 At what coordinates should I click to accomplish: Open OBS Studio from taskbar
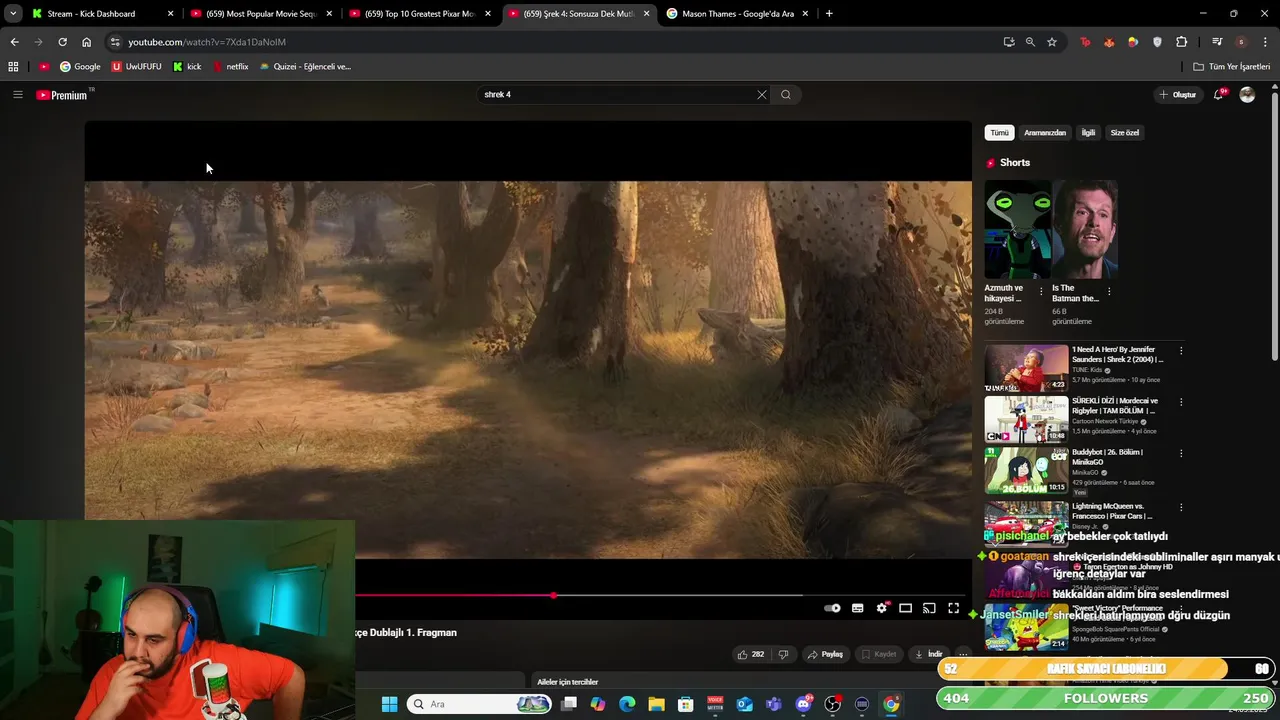[833, 704]
